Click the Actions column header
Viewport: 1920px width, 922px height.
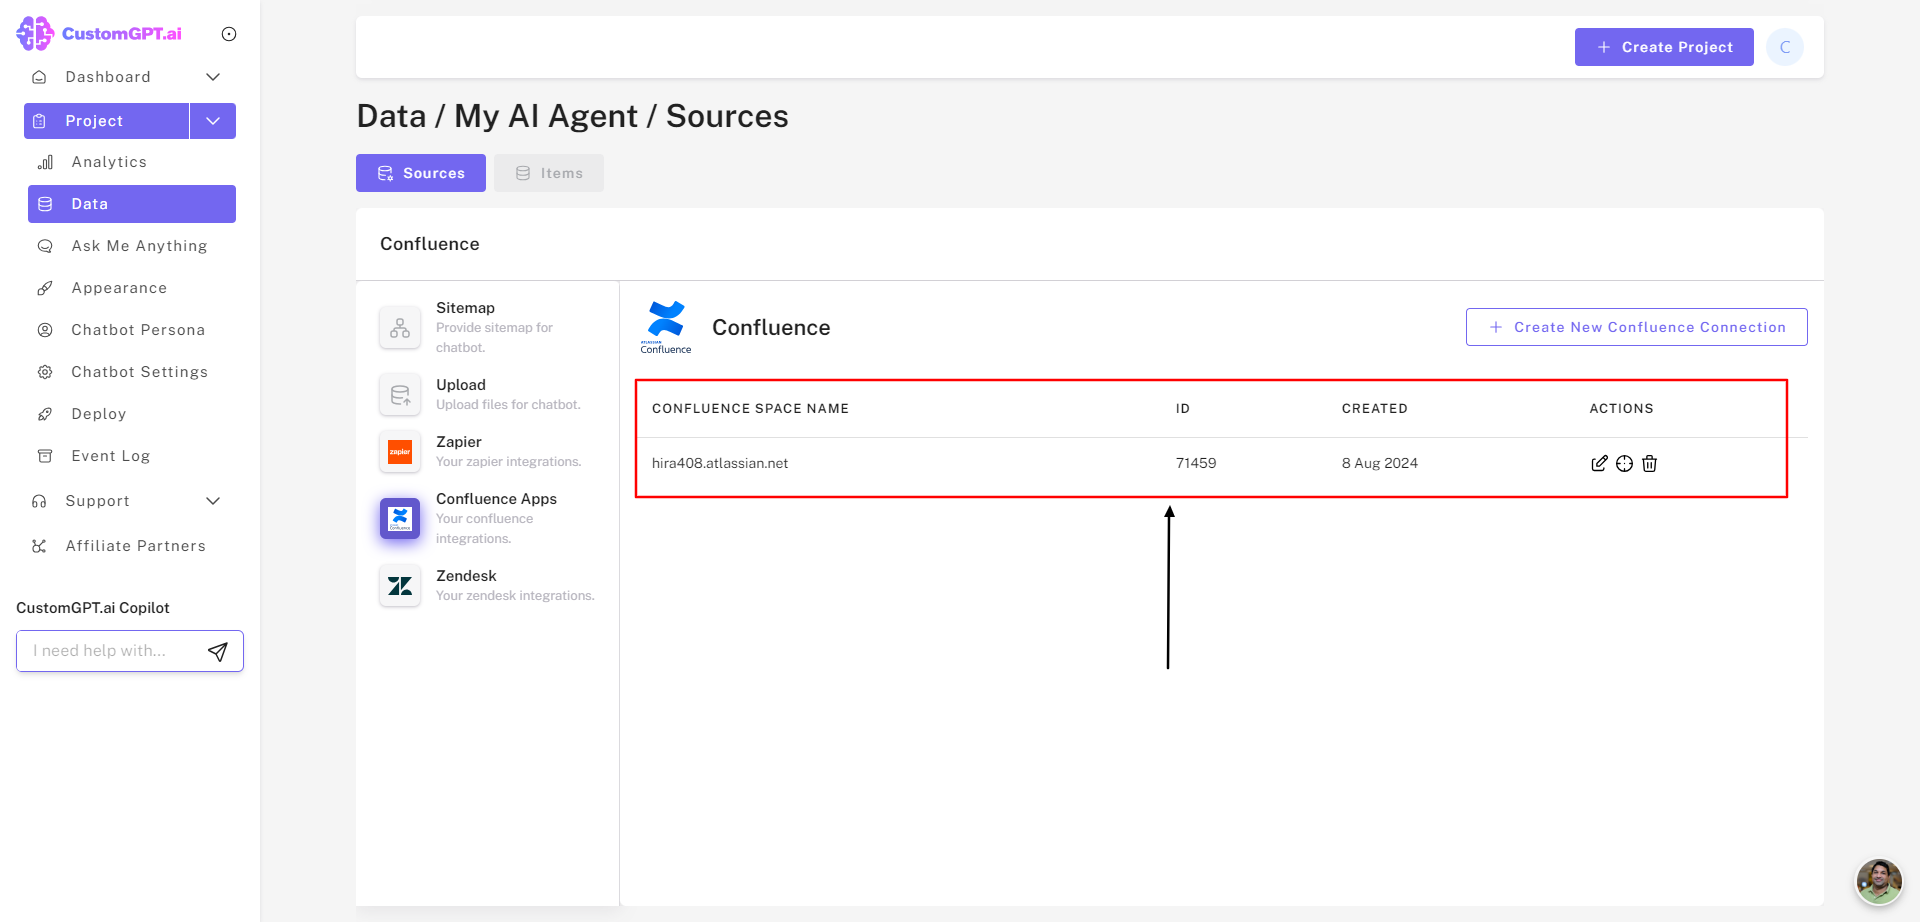coord(1621,408)
